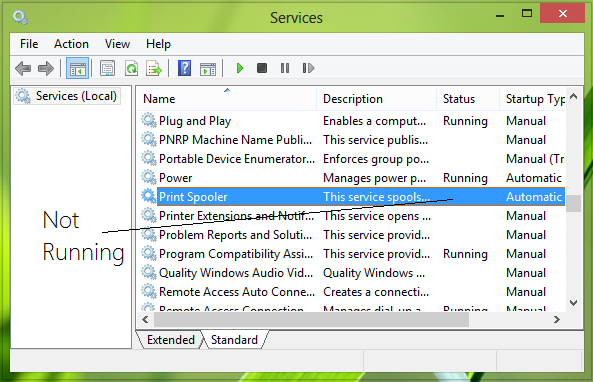
Task: Click Automatic startup type of Print Spooler
Action: click(534, 197)
